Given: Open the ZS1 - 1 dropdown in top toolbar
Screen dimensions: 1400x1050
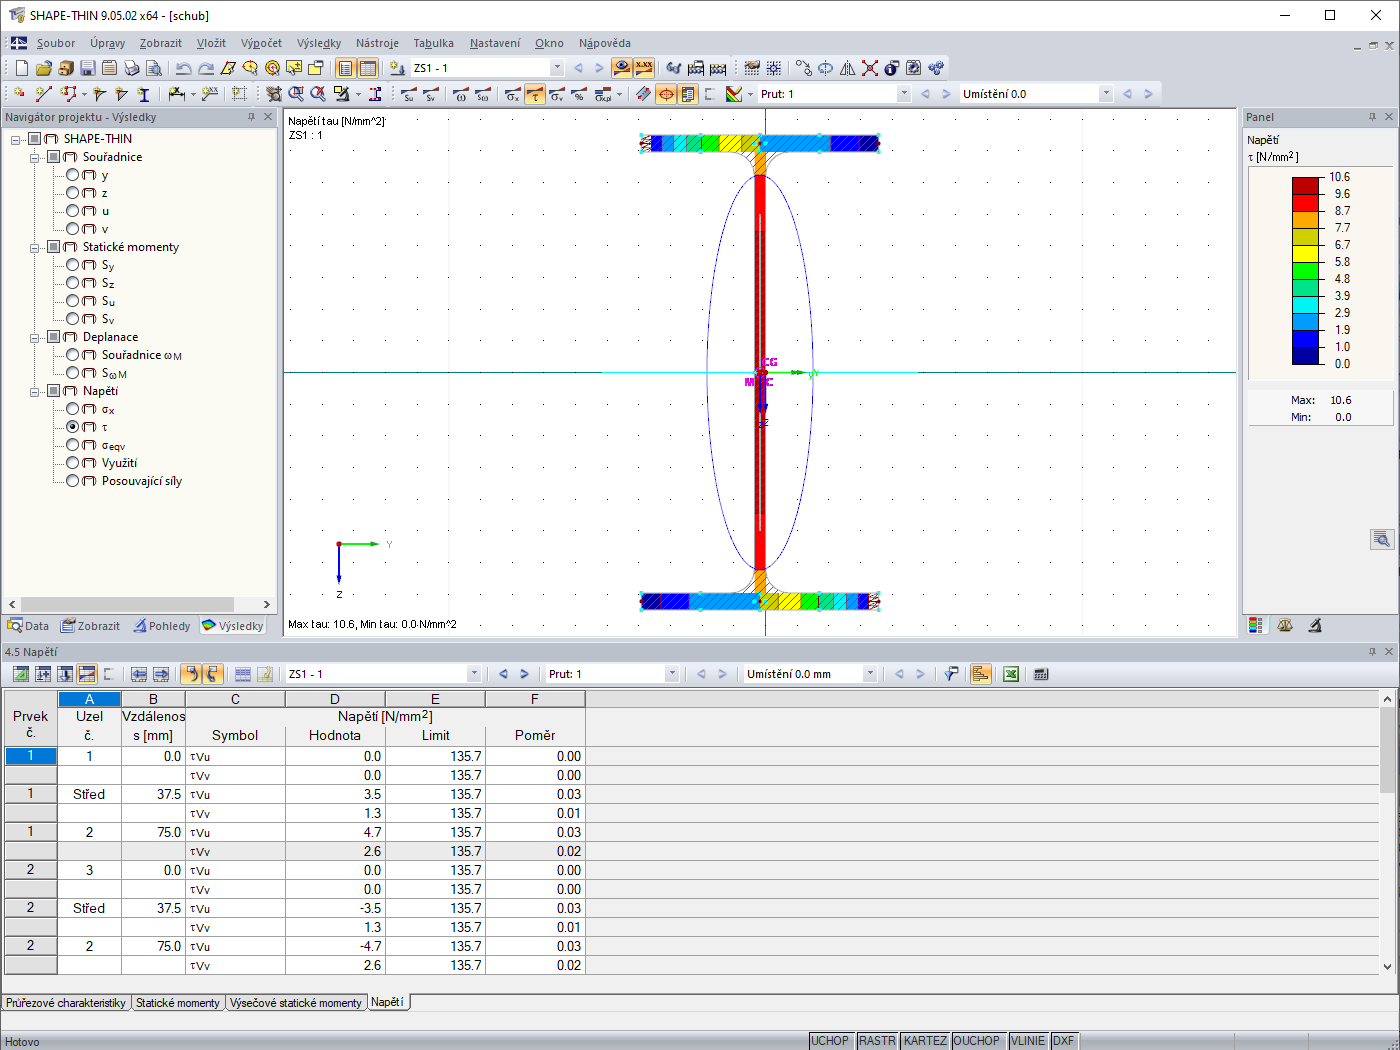Looking at the screenshot, I should click(557, 68).
